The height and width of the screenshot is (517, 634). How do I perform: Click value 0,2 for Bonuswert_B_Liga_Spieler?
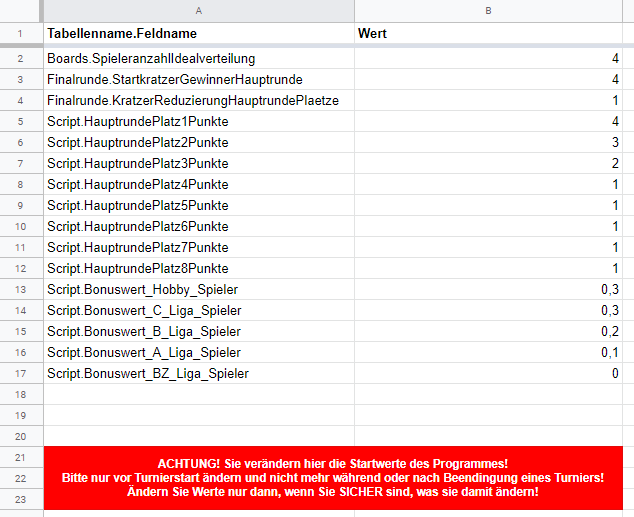(488, 332)
